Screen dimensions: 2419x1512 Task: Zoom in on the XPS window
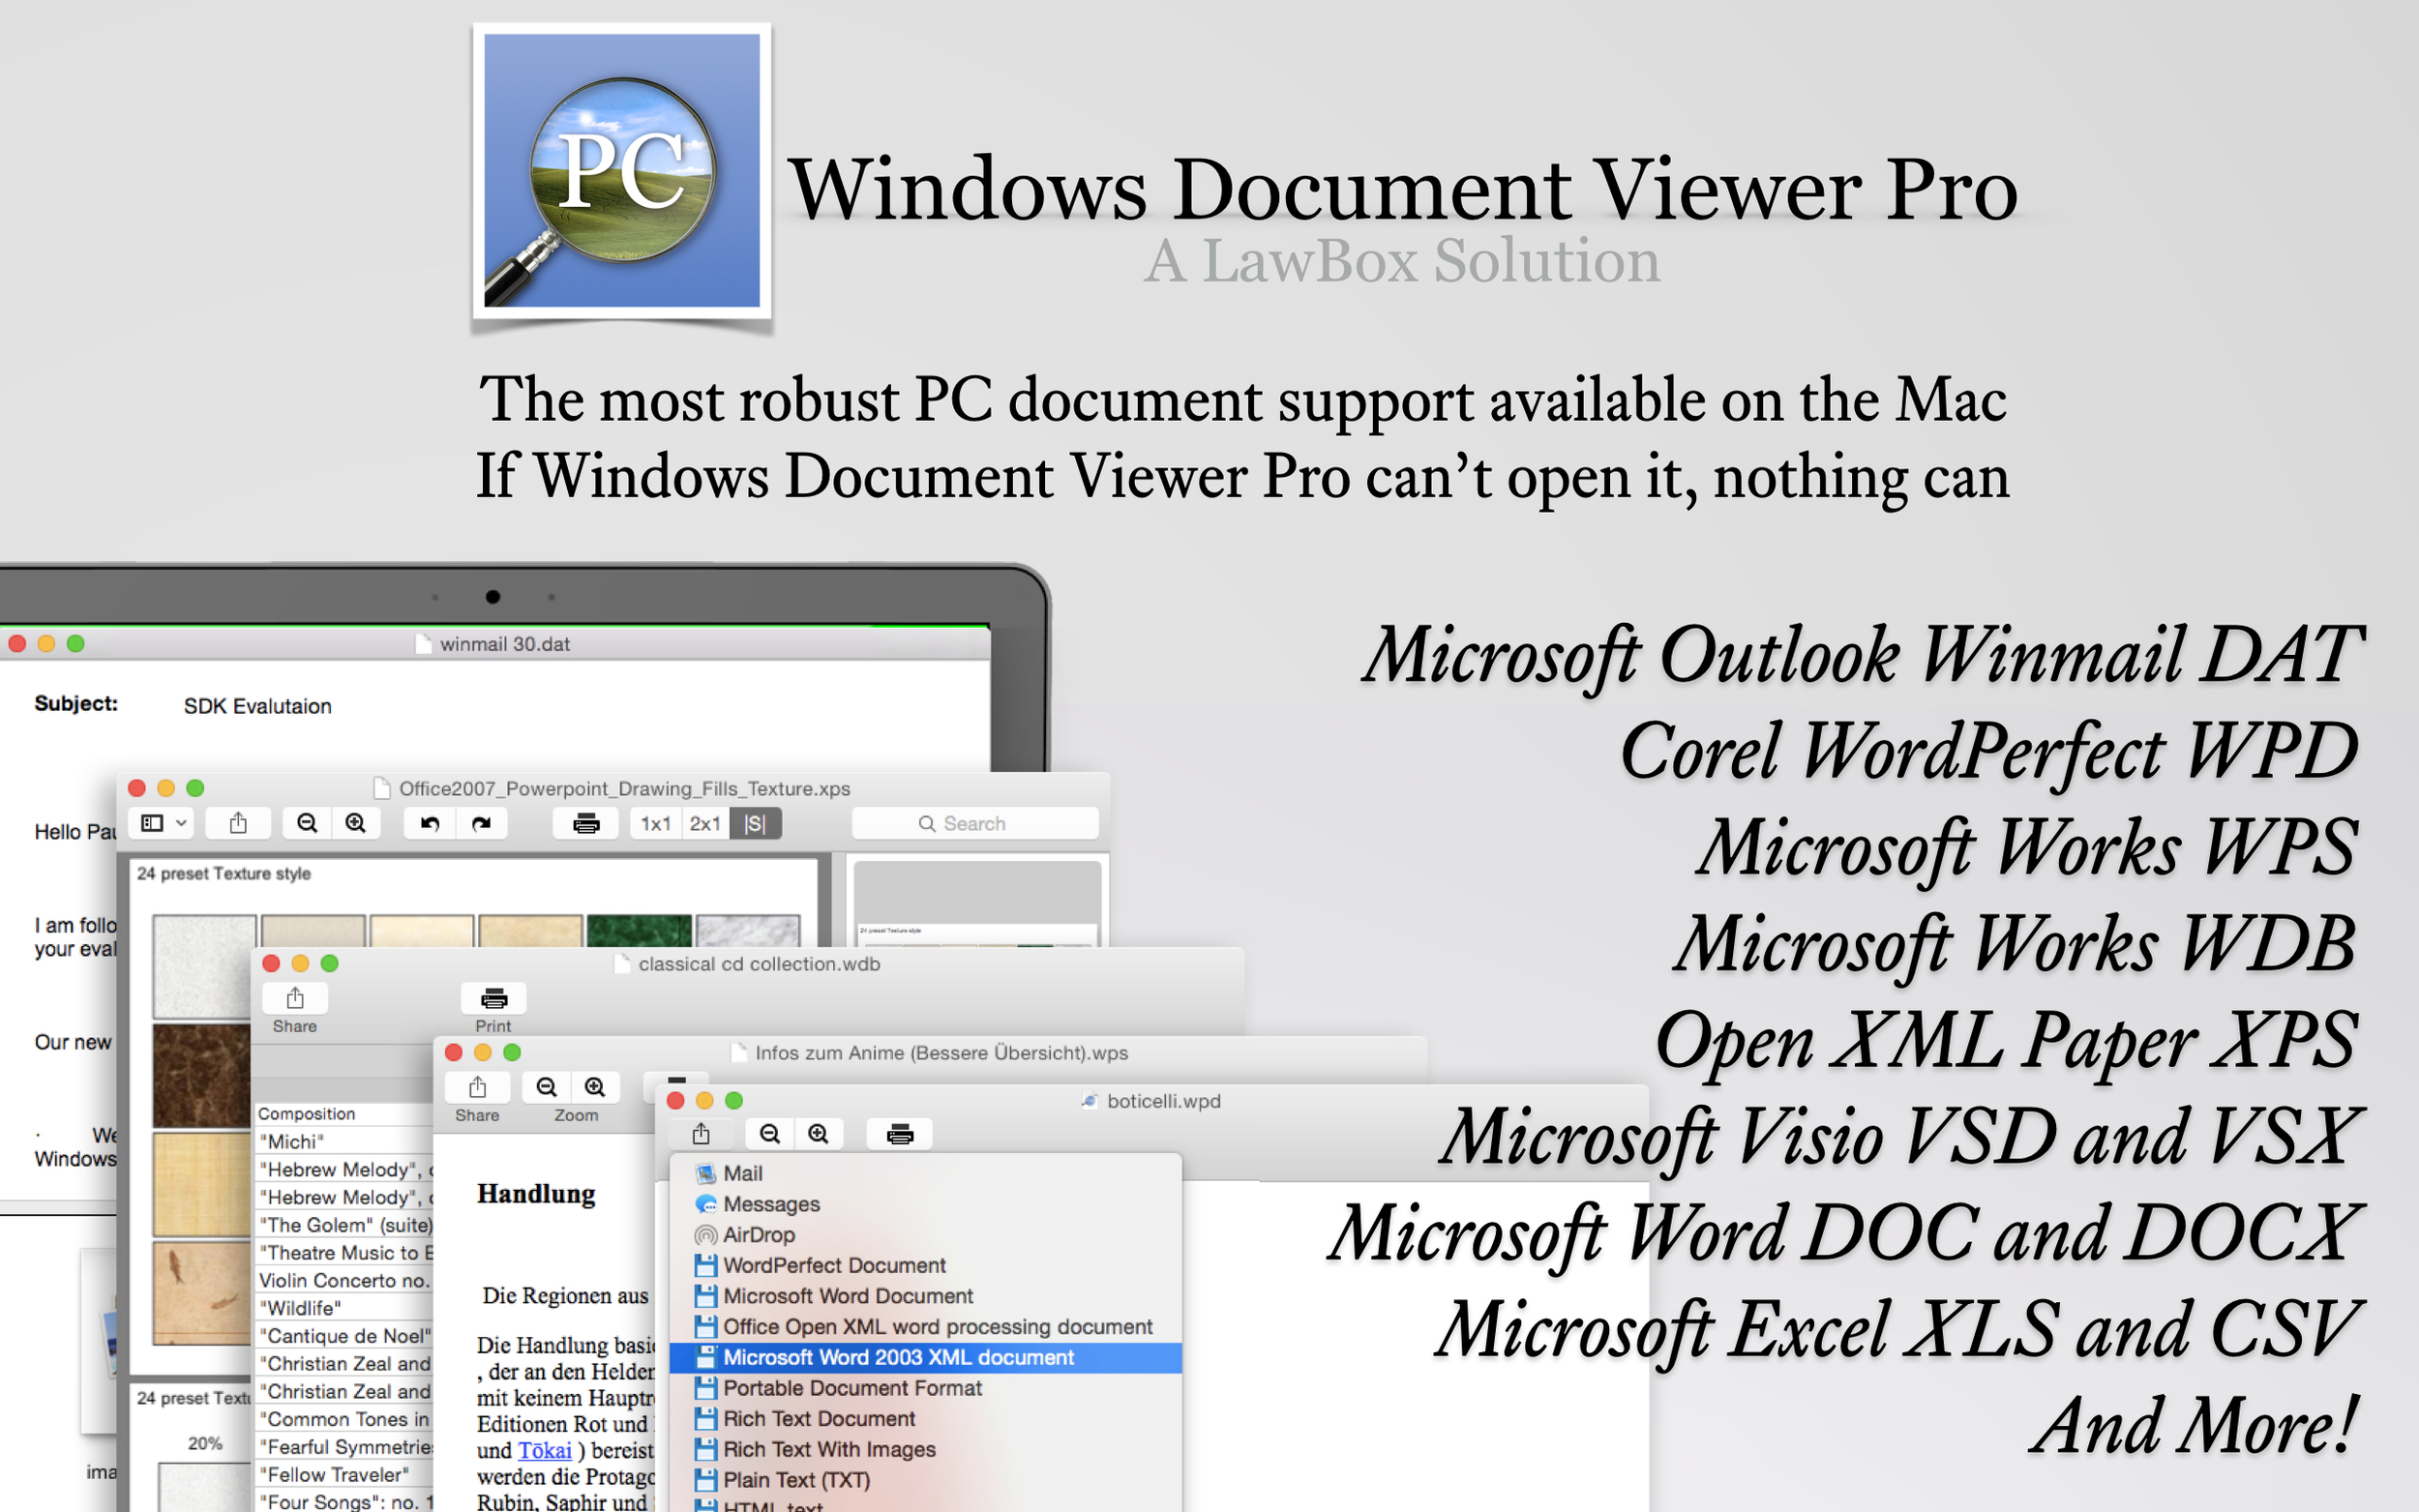click(355, 823)
